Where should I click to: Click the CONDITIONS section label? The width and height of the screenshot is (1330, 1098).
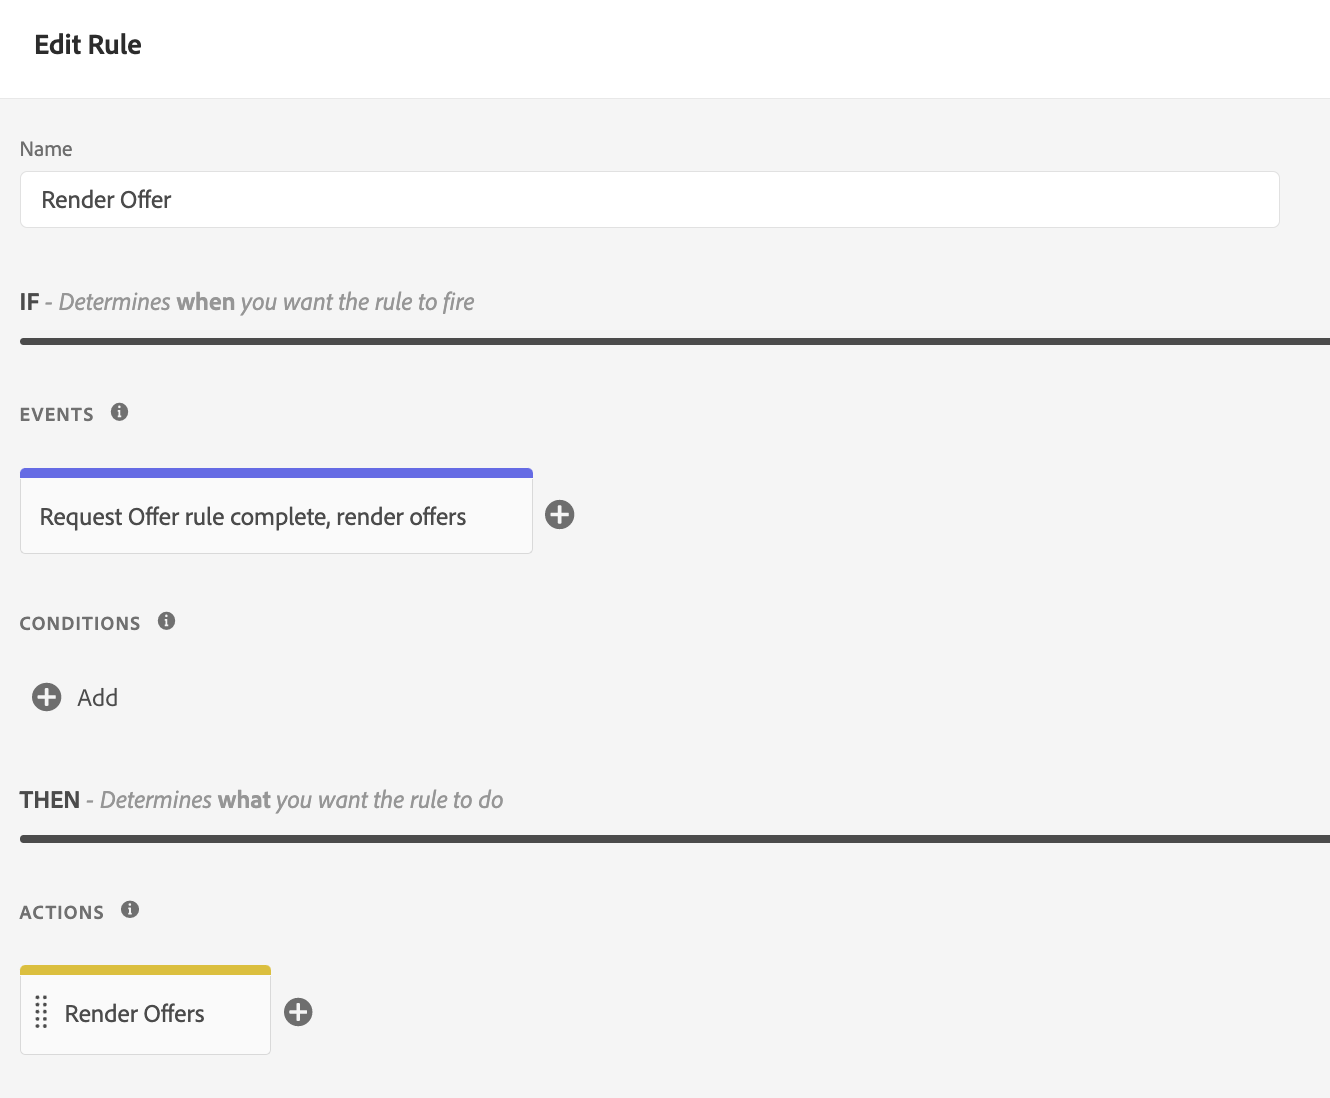click(x=80, y=624)
